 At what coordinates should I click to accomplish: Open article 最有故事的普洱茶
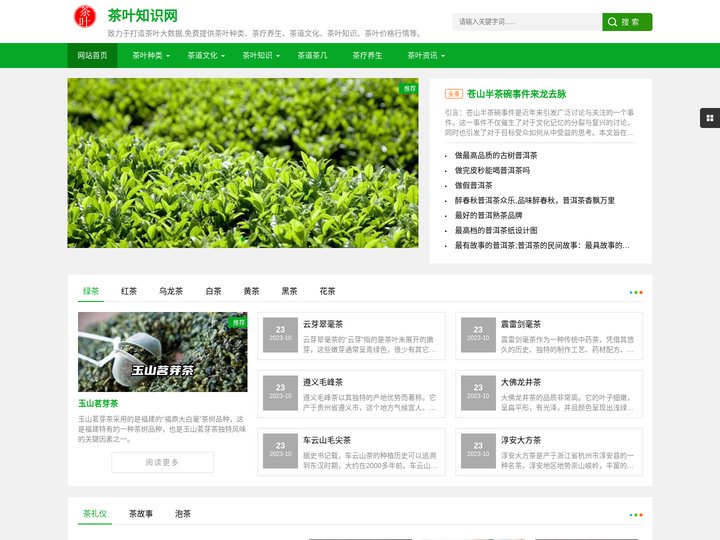point(542,246)
